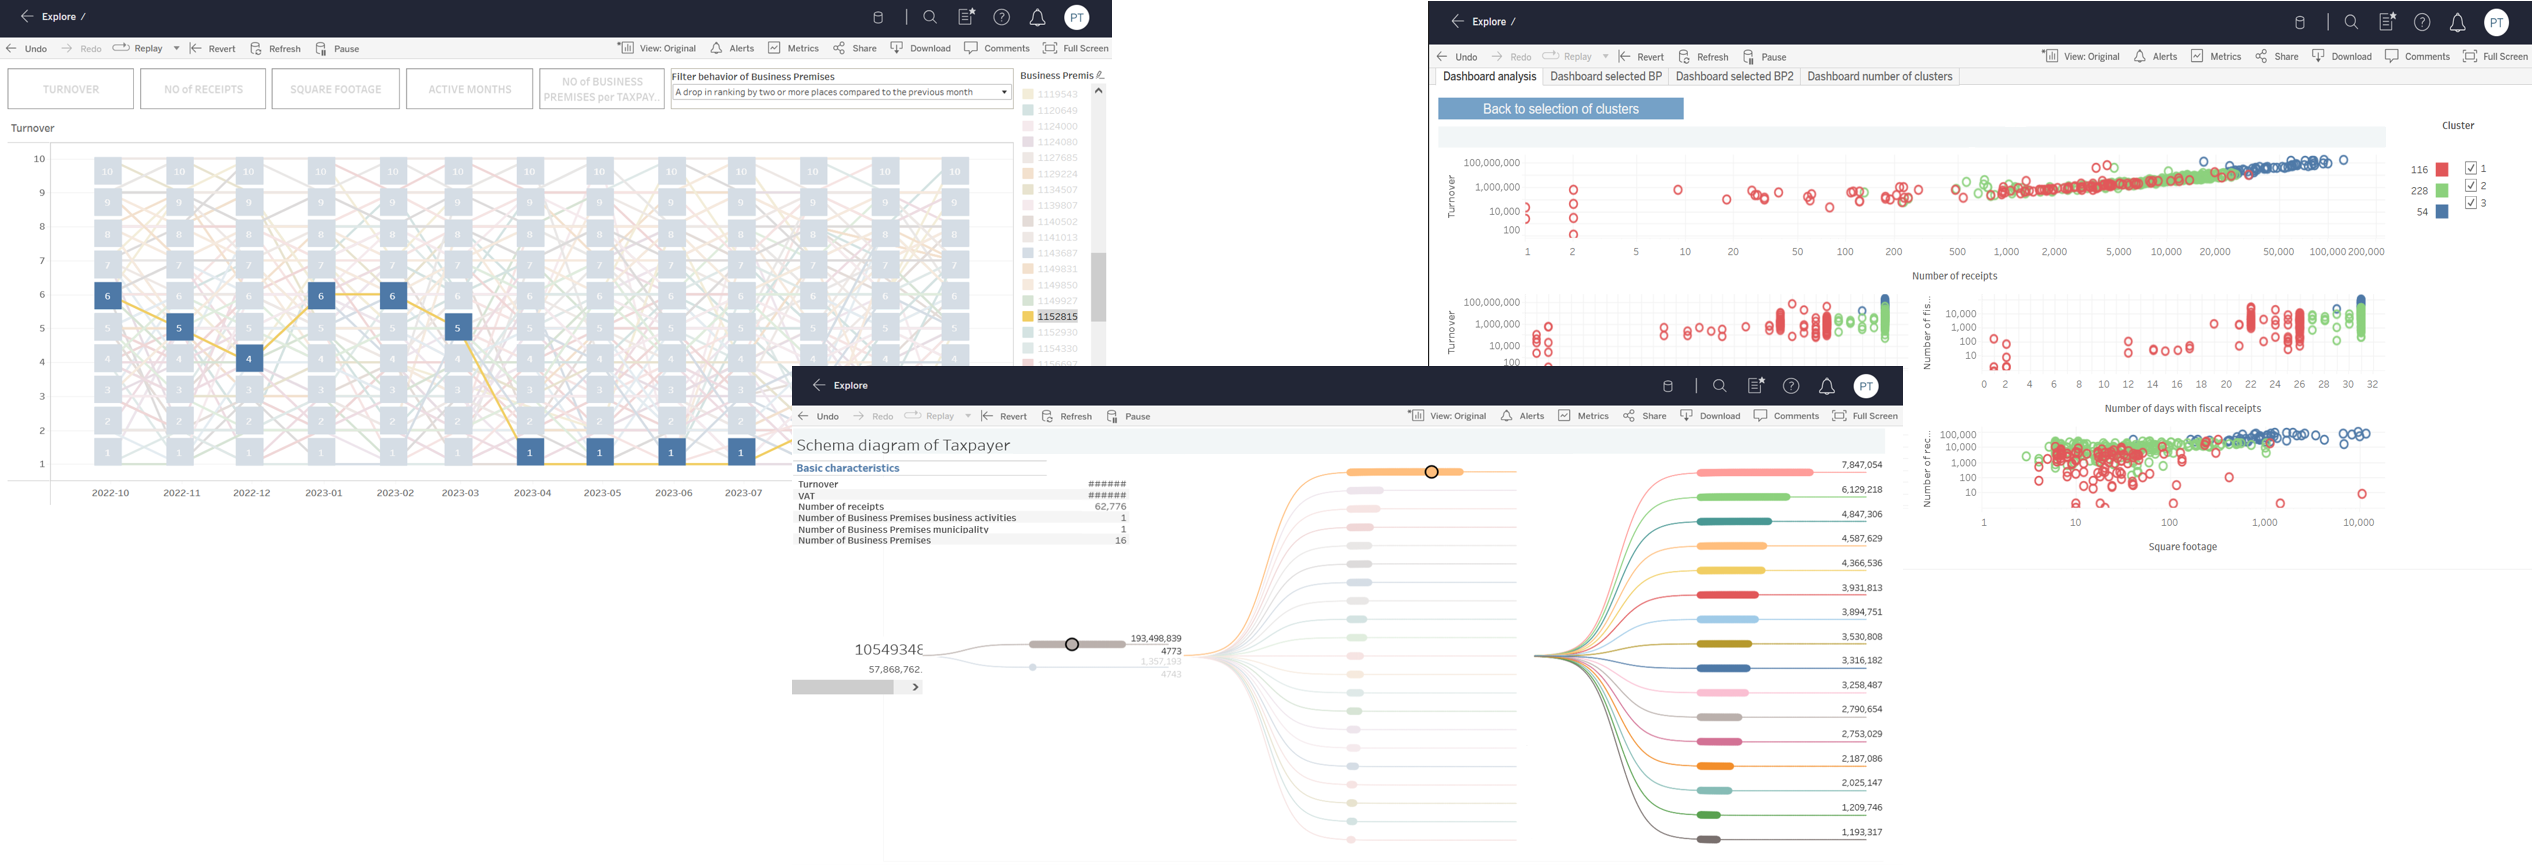Image resolution: width=2532 pixels, height=865 pixels.
Task: Click right arrow below taxpayer ID 1054934
Action: click(915, 687)
